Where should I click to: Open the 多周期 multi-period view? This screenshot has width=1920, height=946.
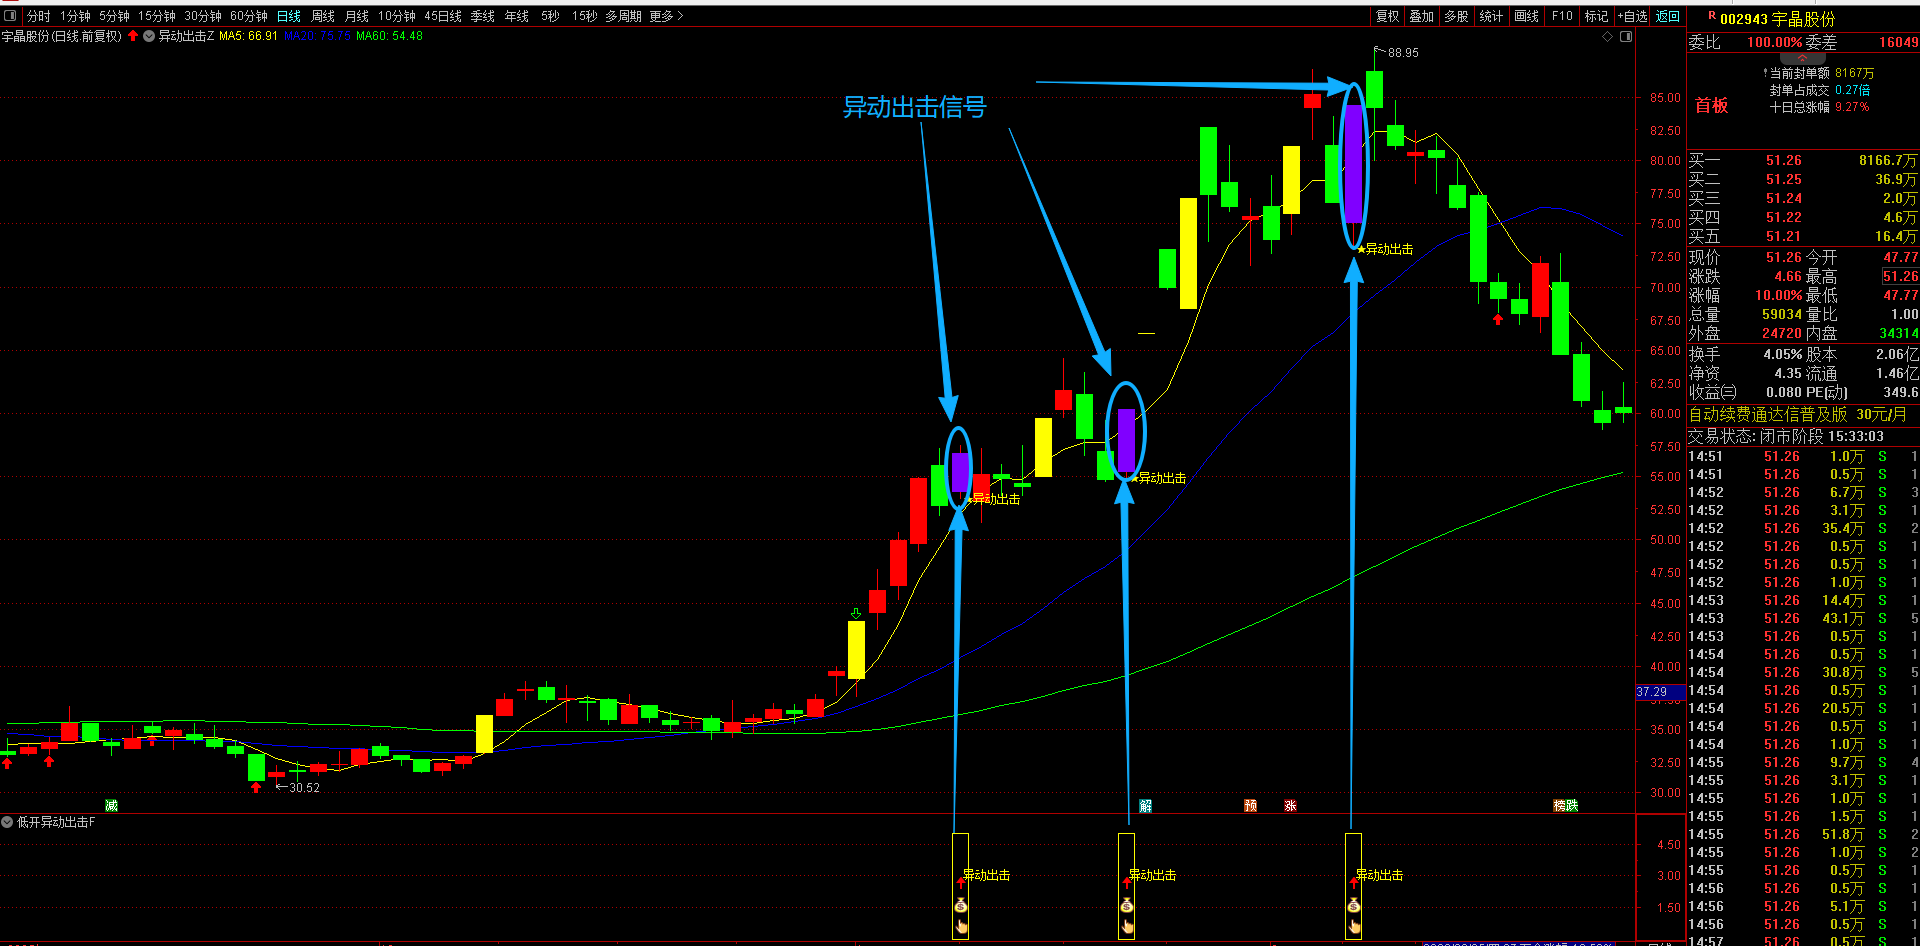click(x=623, y=16)
